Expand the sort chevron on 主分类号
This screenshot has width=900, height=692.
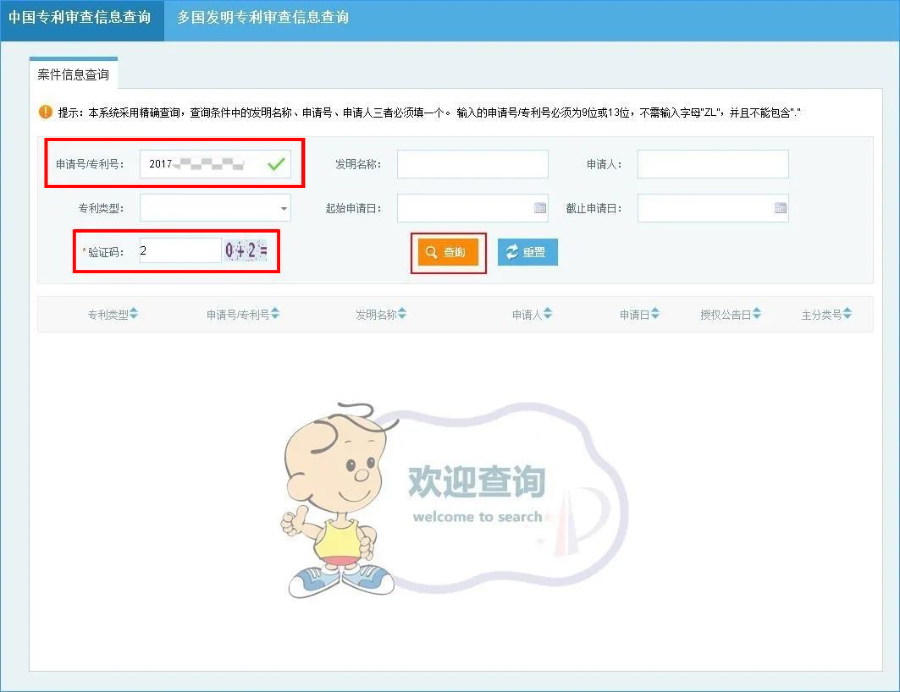[x=846, y=313]
